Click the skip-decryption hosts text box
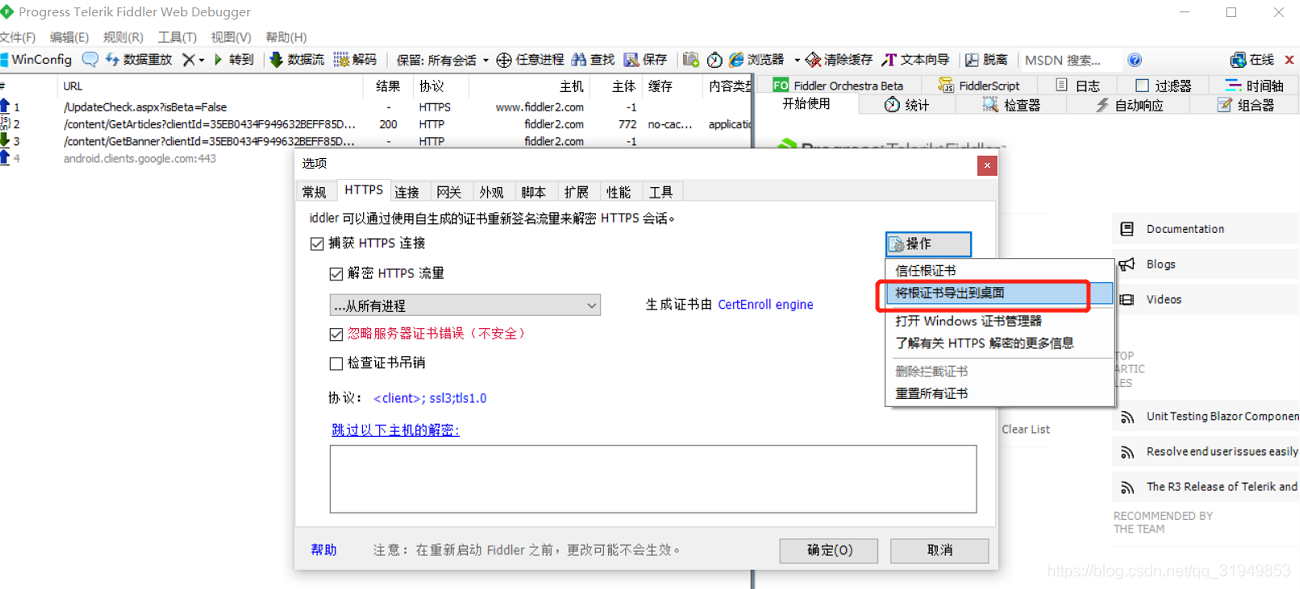1300x589 pixels. (x=653, y=479)
